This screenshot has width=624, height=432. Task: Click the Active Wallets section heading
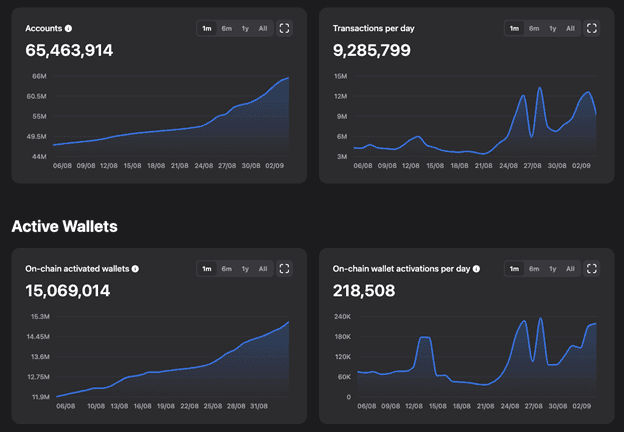[x=64, y=226]
